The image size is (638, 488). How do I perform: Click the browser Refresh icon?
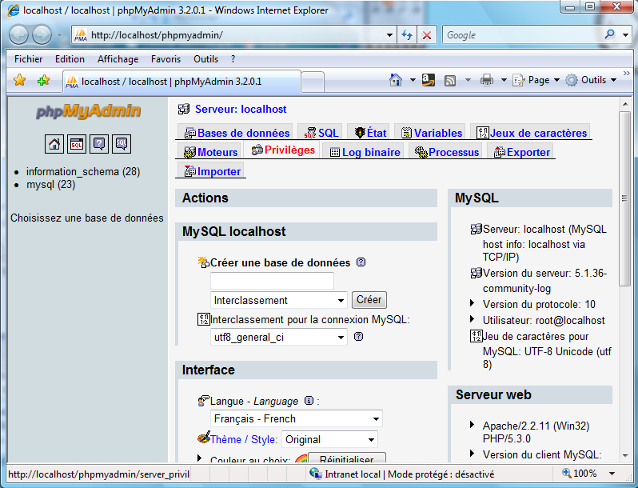(x=407, y=35)
